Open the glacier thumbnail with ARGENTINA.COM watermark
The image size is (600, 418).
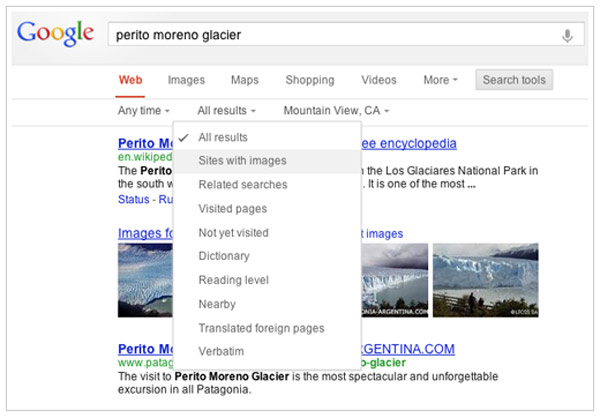(x=395, y=281)
